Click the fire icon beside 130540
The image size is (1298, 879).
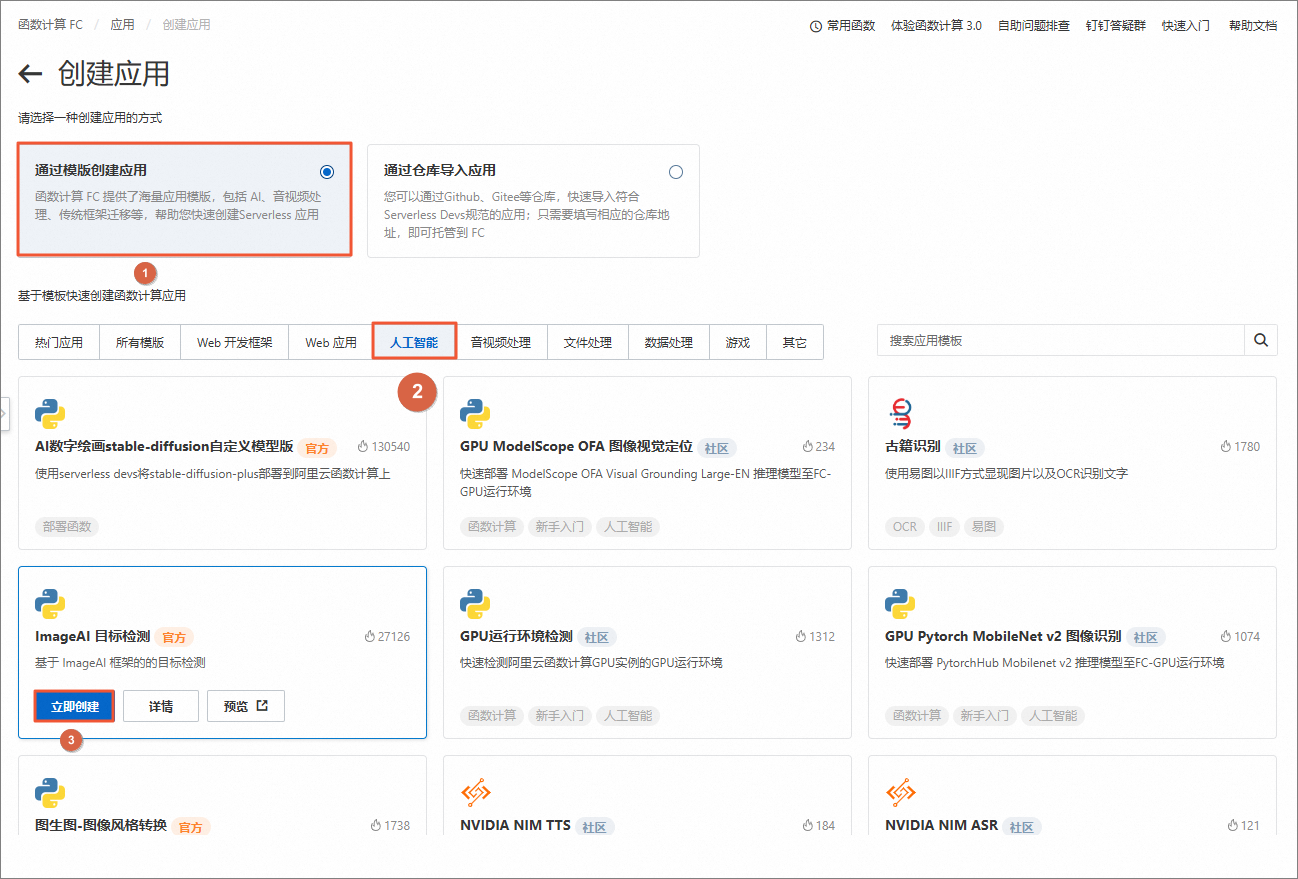pyautogui.click(x=363, y=447)
